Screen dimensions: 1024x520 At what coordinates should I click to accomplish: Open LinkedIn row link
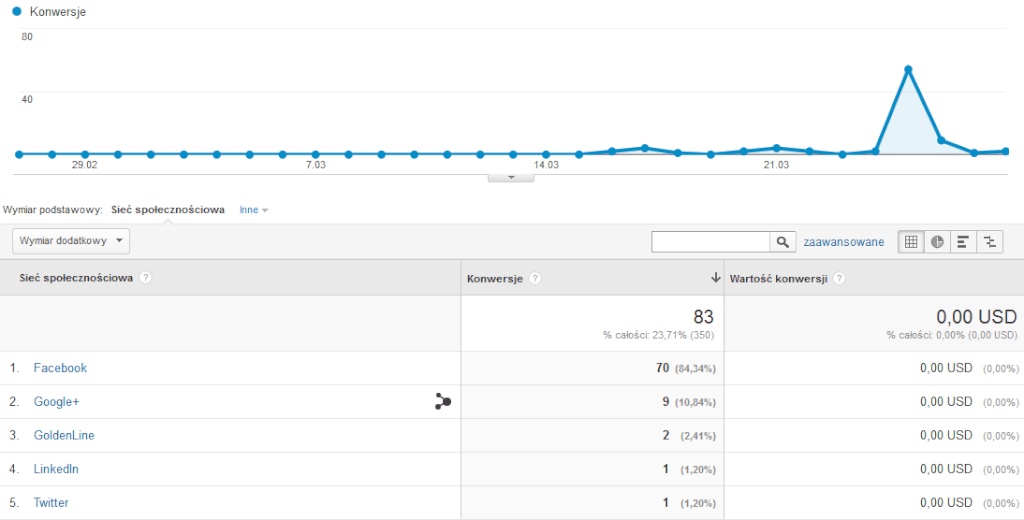click(x=56, y=469)
